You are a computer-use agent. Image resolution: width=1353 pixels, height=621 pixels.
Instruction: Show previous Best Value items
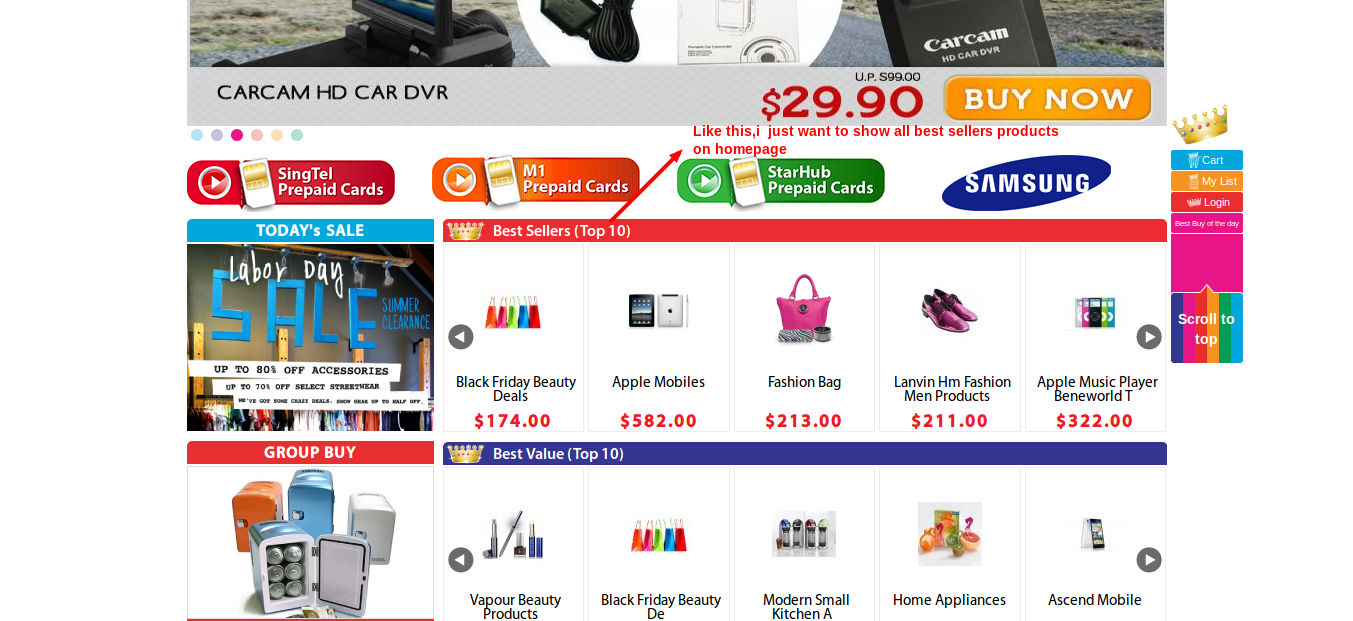pos(460,560)
